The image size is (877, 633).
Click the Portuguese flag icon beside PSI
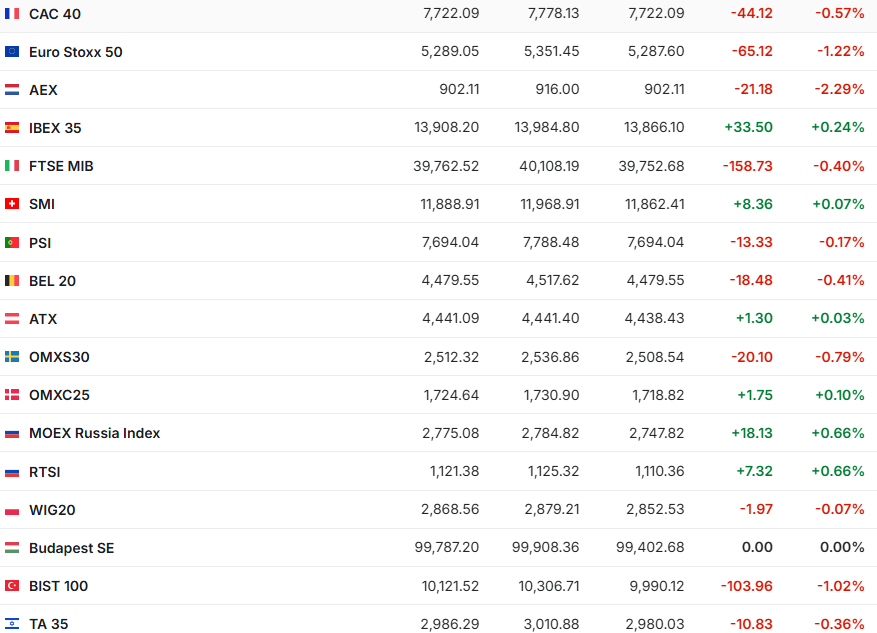[12, 243]
